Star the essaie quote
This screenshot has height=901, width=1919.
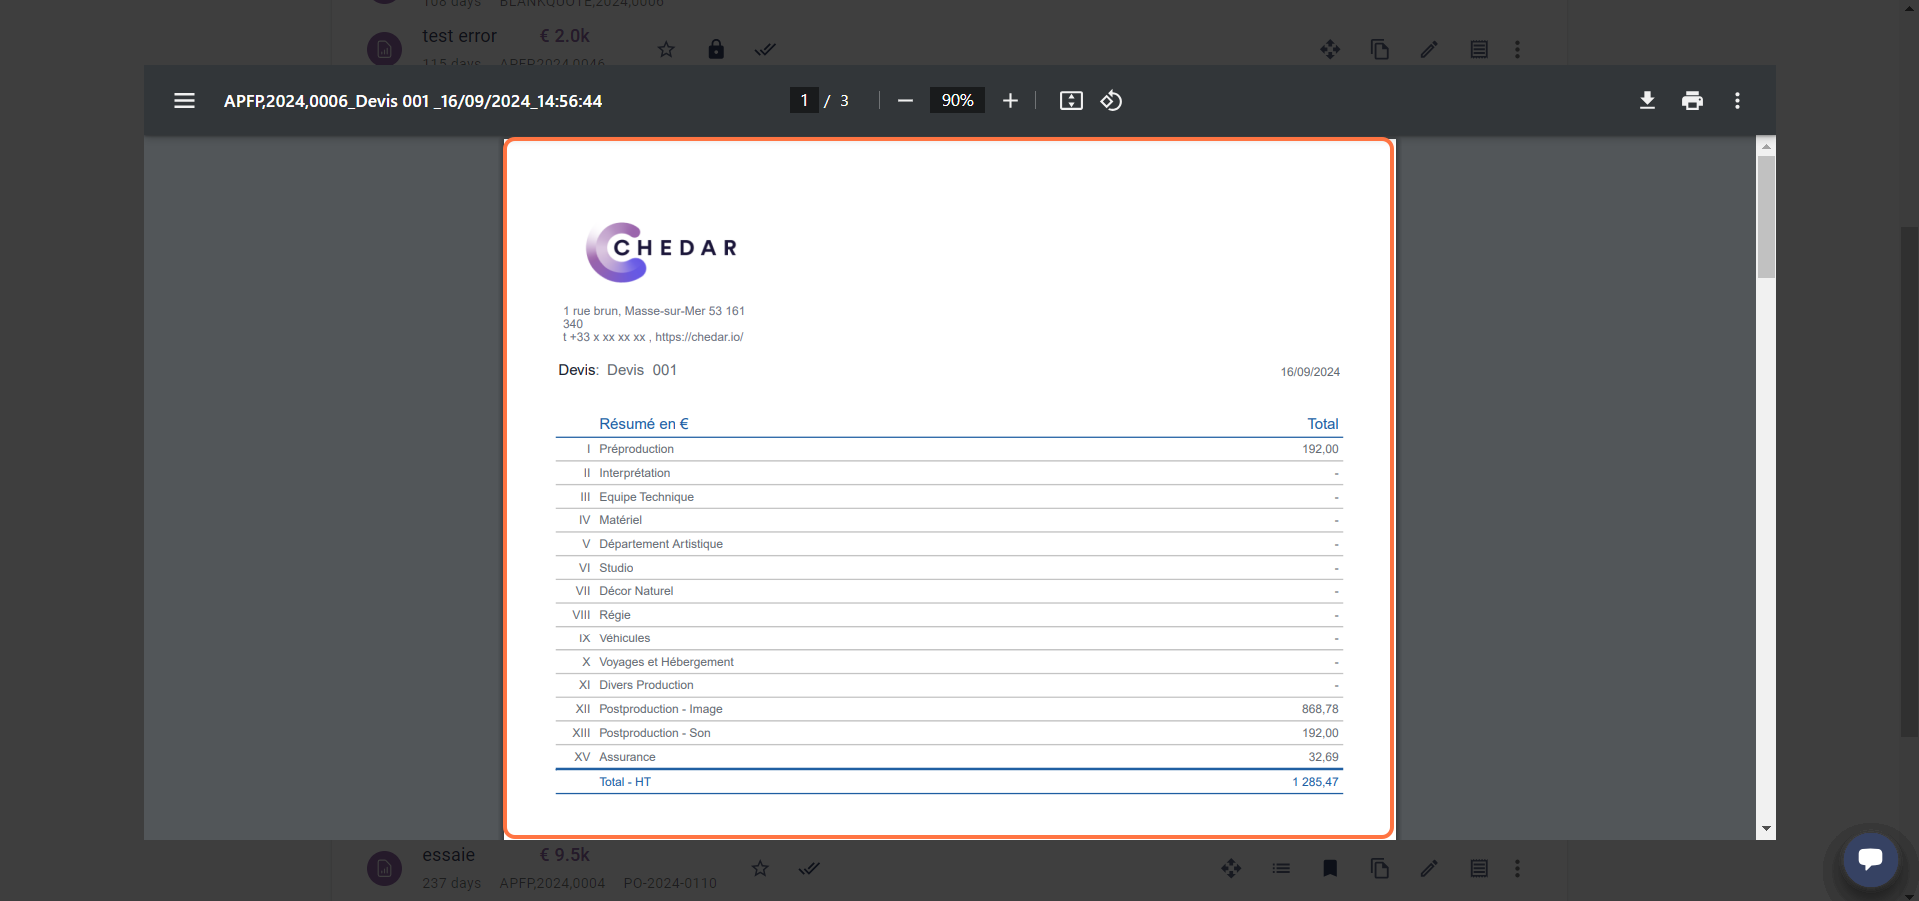tap(760, 868)
